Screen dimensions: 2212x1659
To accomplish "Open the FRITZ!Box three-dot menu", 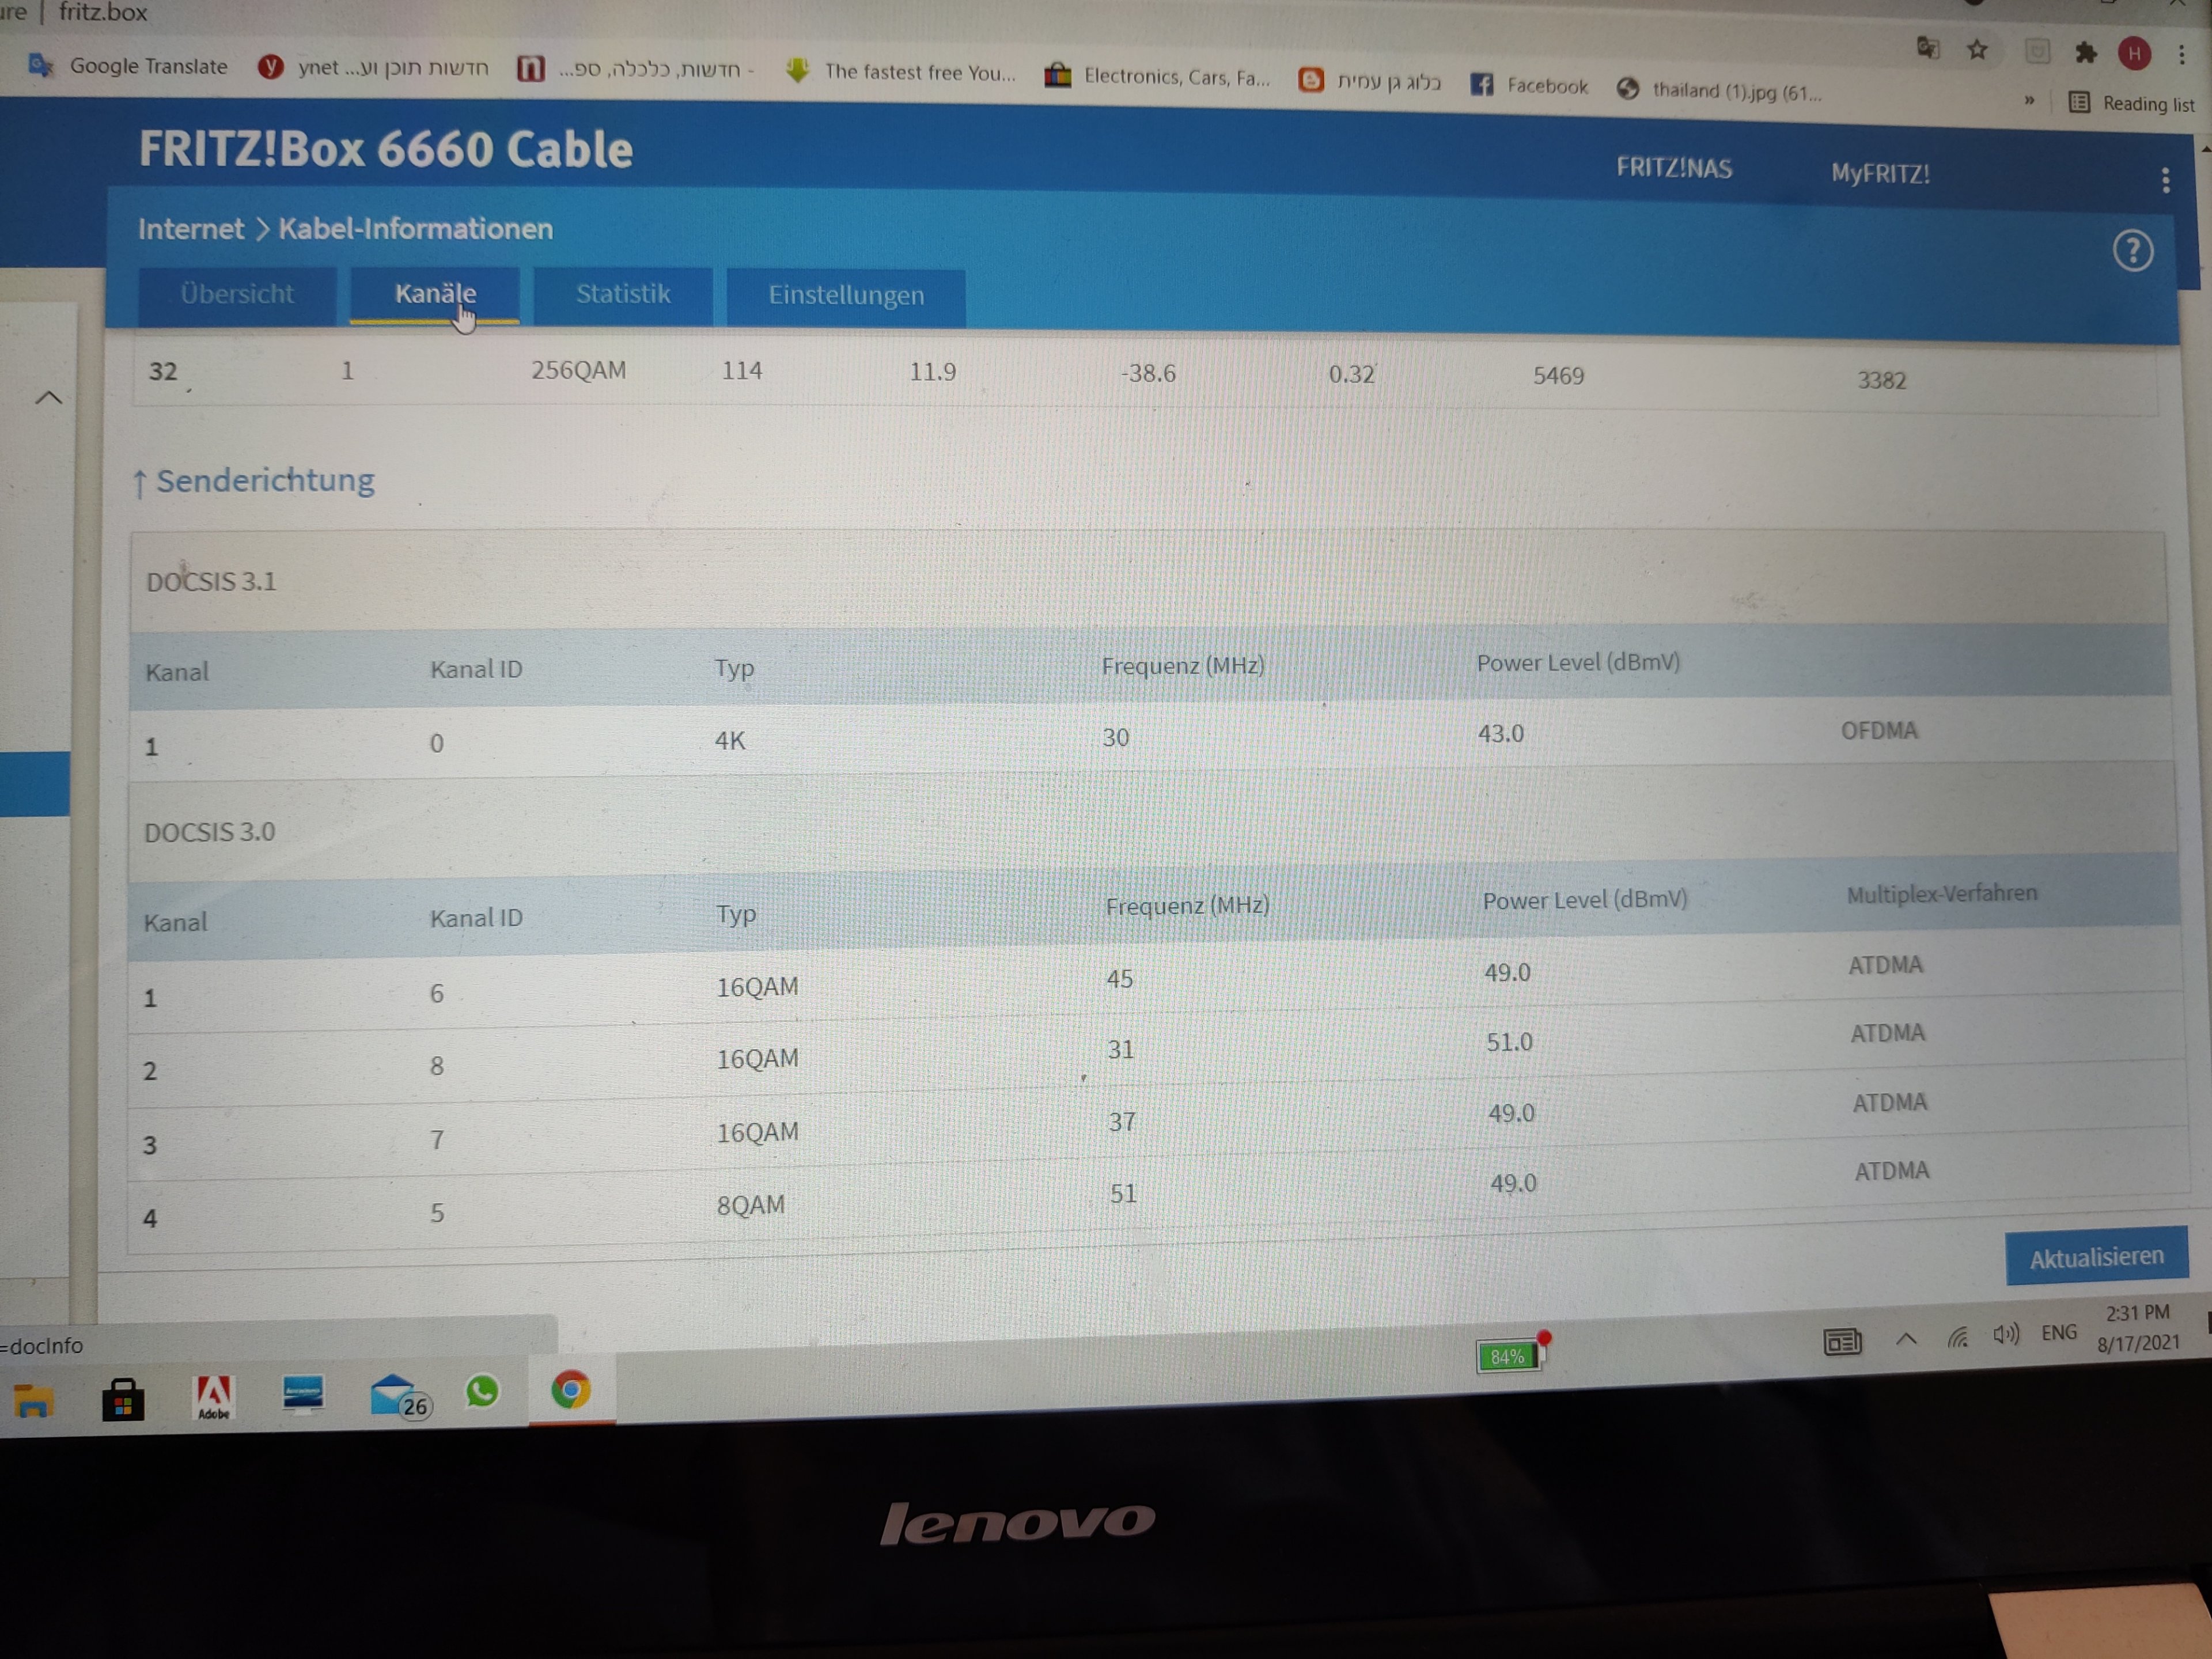I will click(2165, 181).
